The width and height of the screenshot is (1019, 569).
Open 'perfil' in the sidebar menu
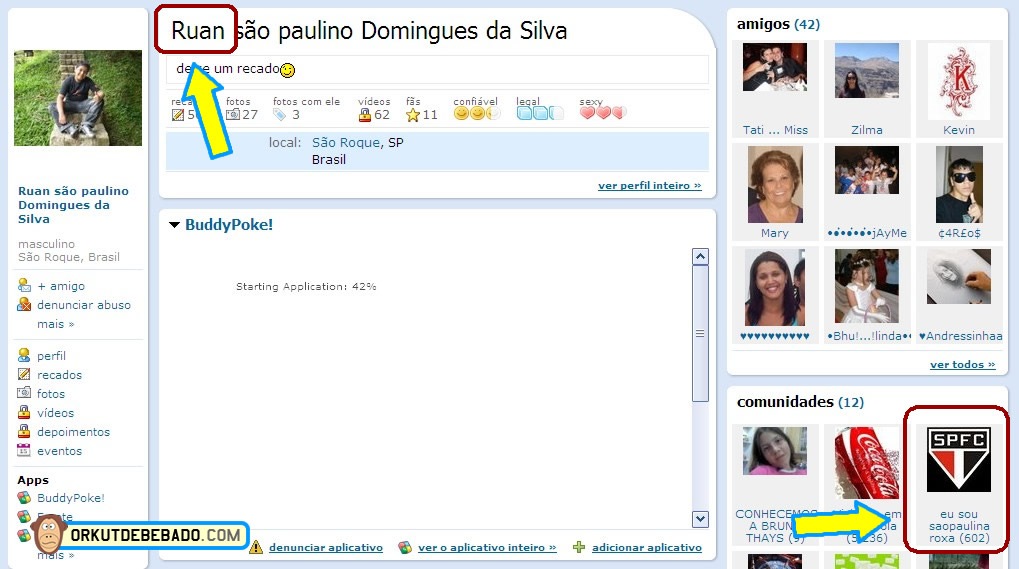tap(51, 356)
